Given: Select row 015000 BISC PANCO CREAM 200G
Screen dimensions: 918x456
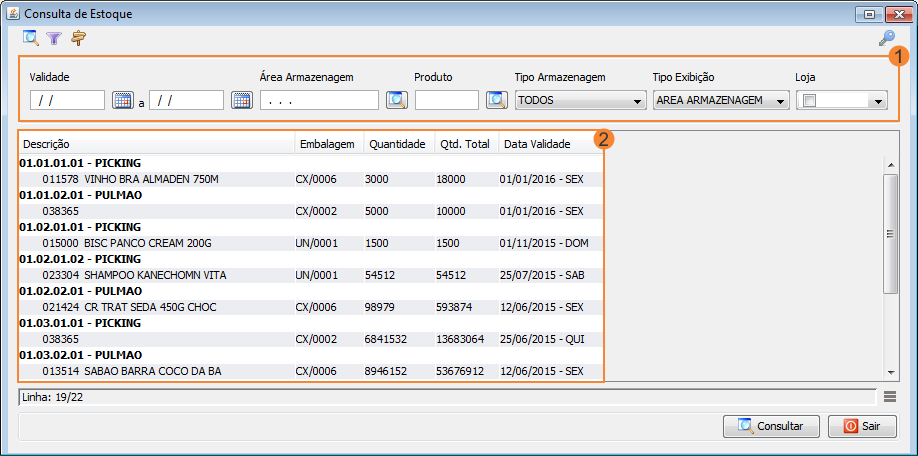Looking at the screenshot, I should [311, 243].
